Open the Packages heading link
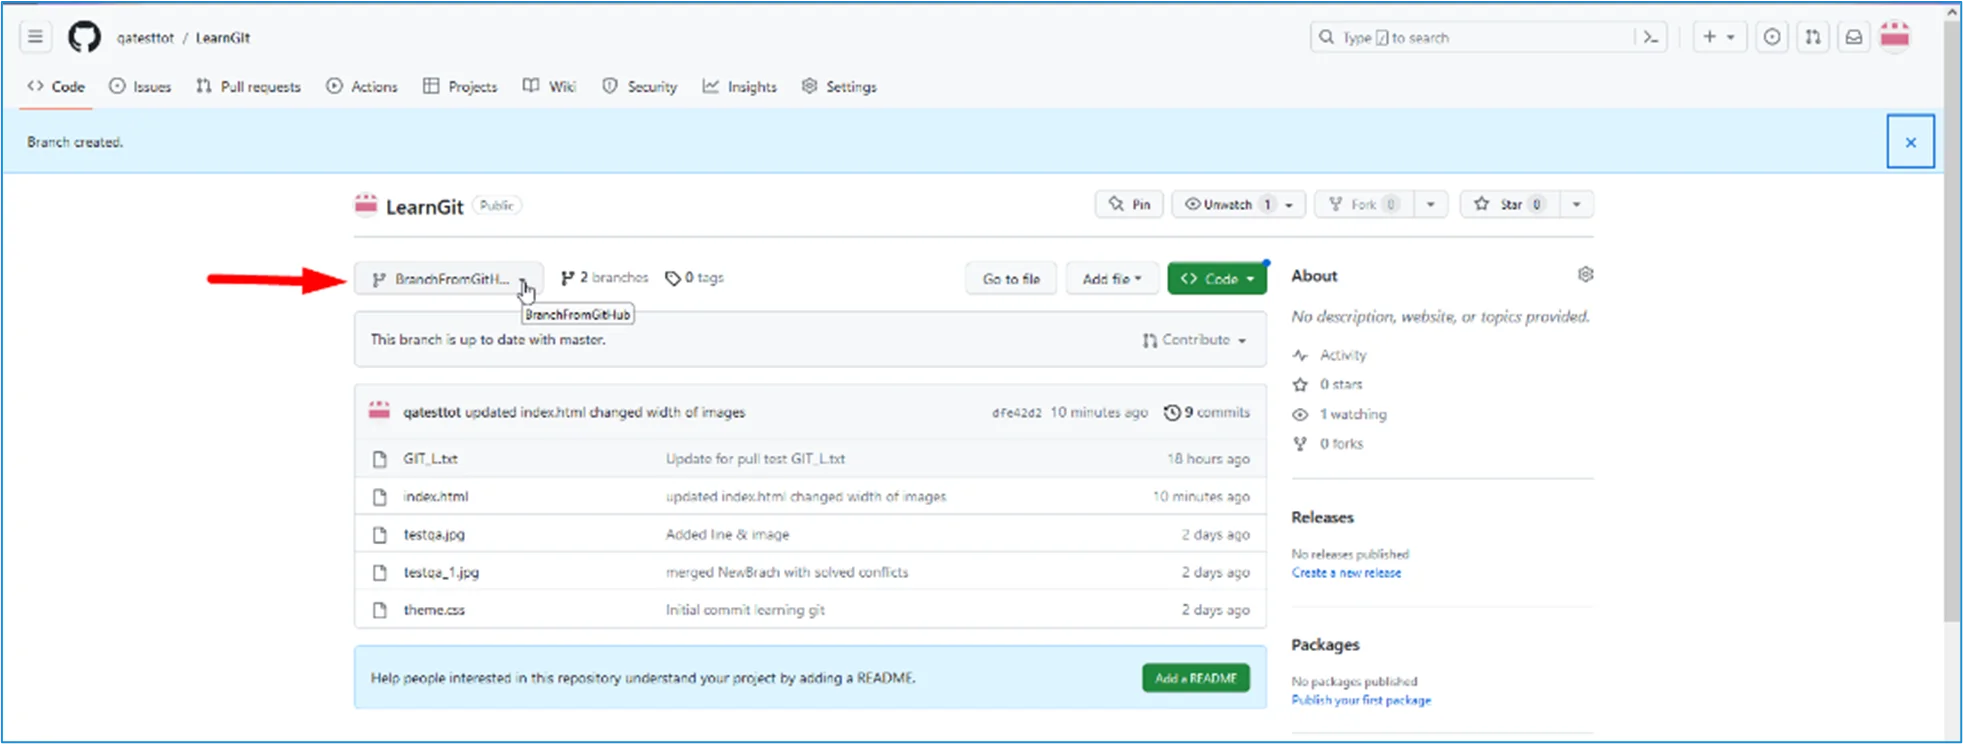 pyautogui.click(x=1325, y=645)
